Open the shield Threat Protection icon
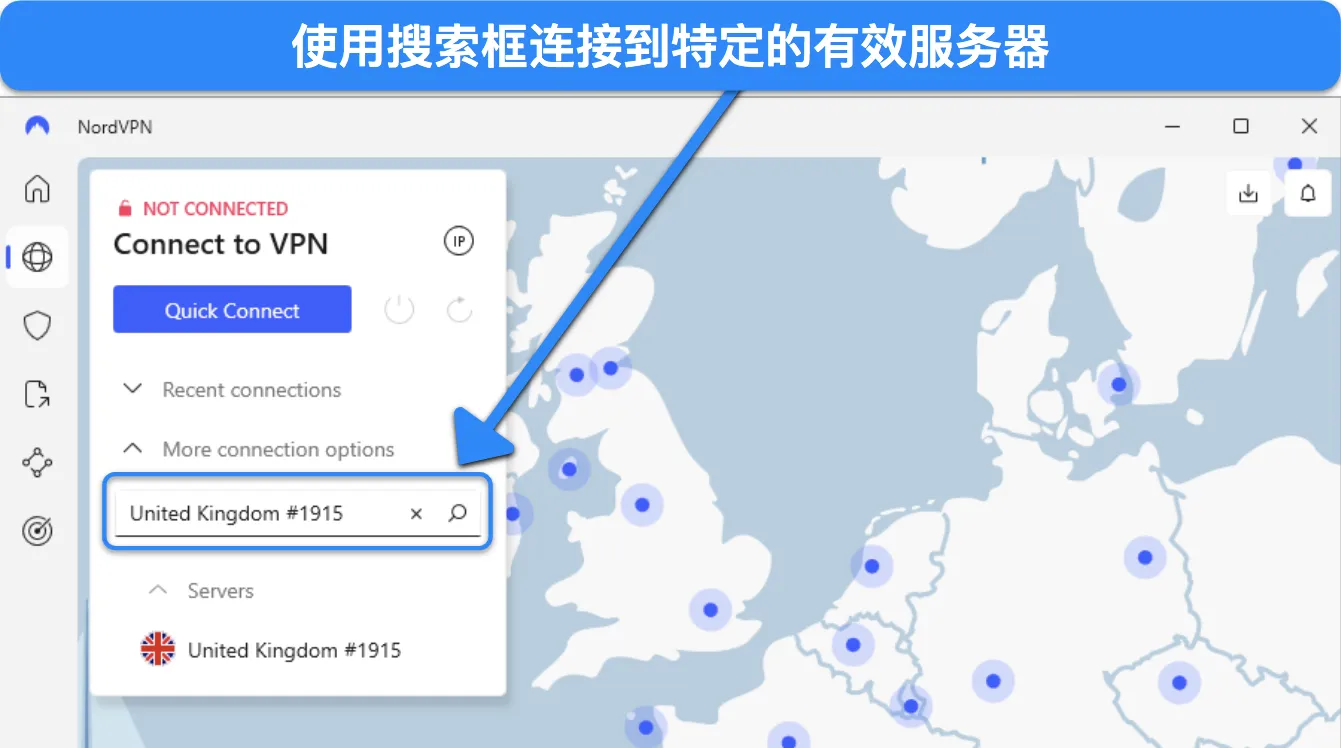The image size is (1341, 748). pyautogui.click(x=37, y=325)
